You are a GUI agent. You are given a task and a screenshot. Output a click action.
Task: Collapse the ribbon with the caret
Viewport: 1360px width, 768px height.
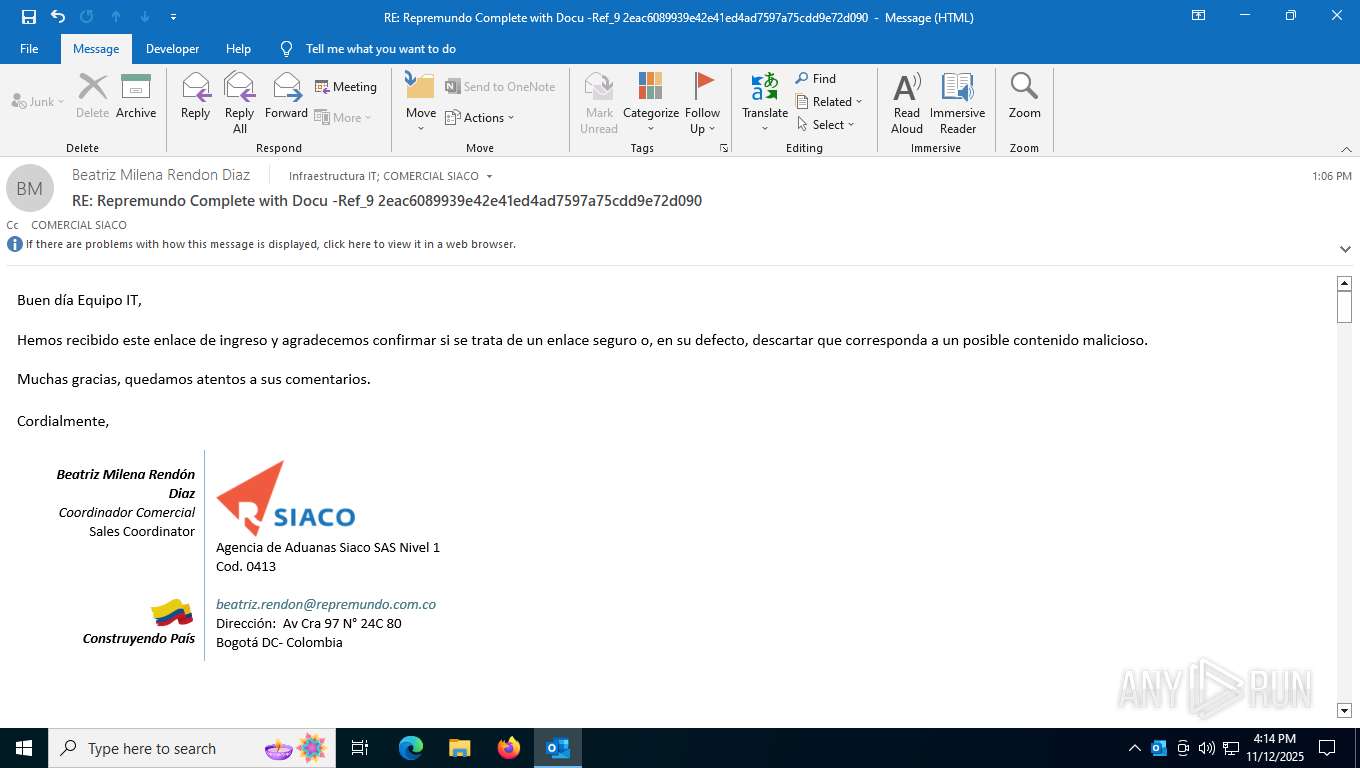point(1346,149)
